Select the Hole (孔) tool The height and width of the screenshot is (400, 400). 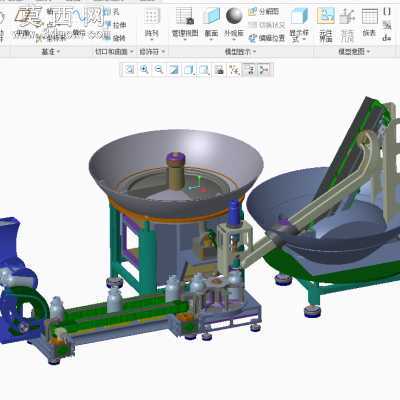(x=111, y=12)
